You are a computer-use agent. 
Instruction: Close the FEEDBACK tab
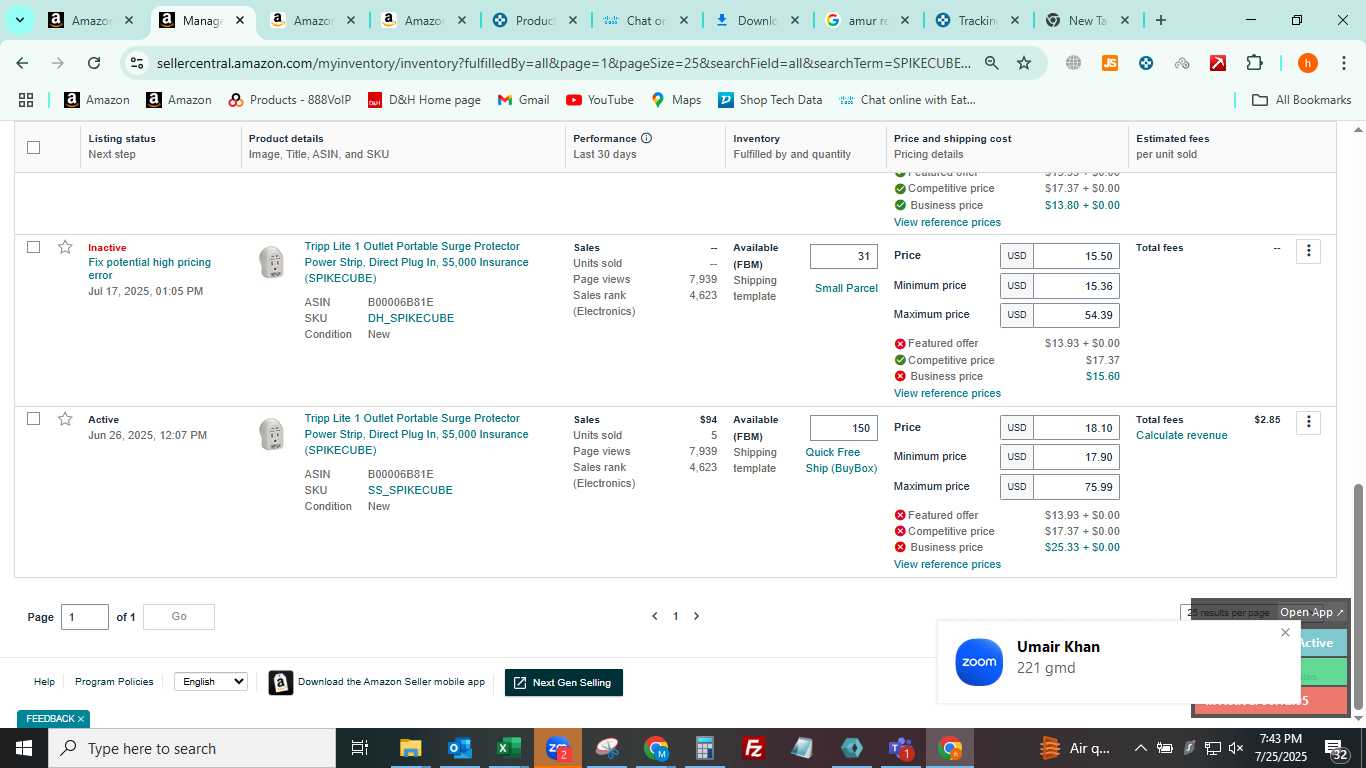click(x=81, y=719)
